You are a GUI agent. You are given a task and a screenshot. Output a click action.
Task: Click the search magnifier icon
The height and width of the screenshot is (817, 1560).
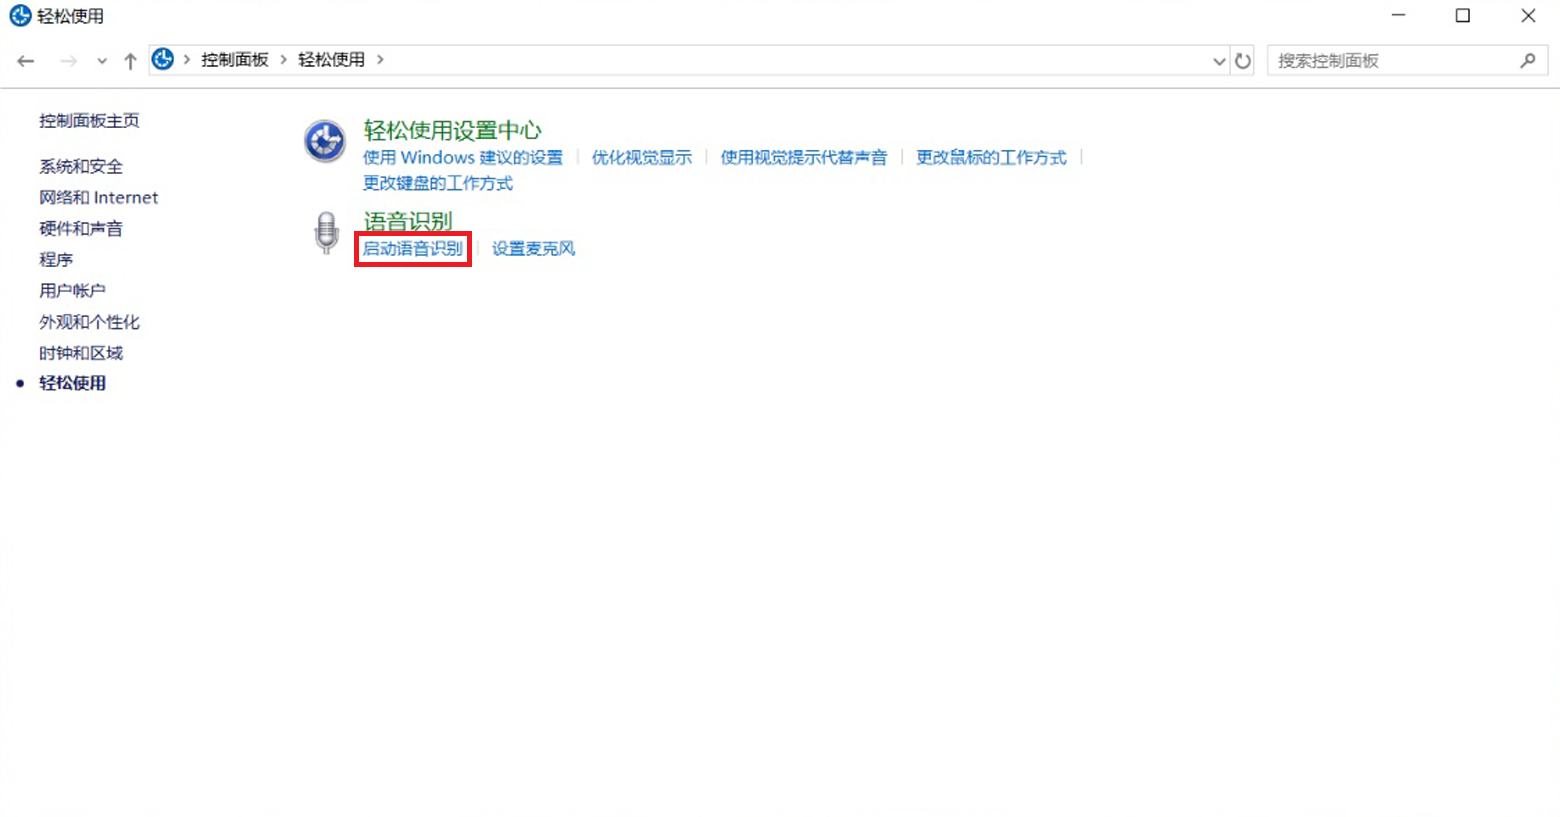coord(1528,61)
